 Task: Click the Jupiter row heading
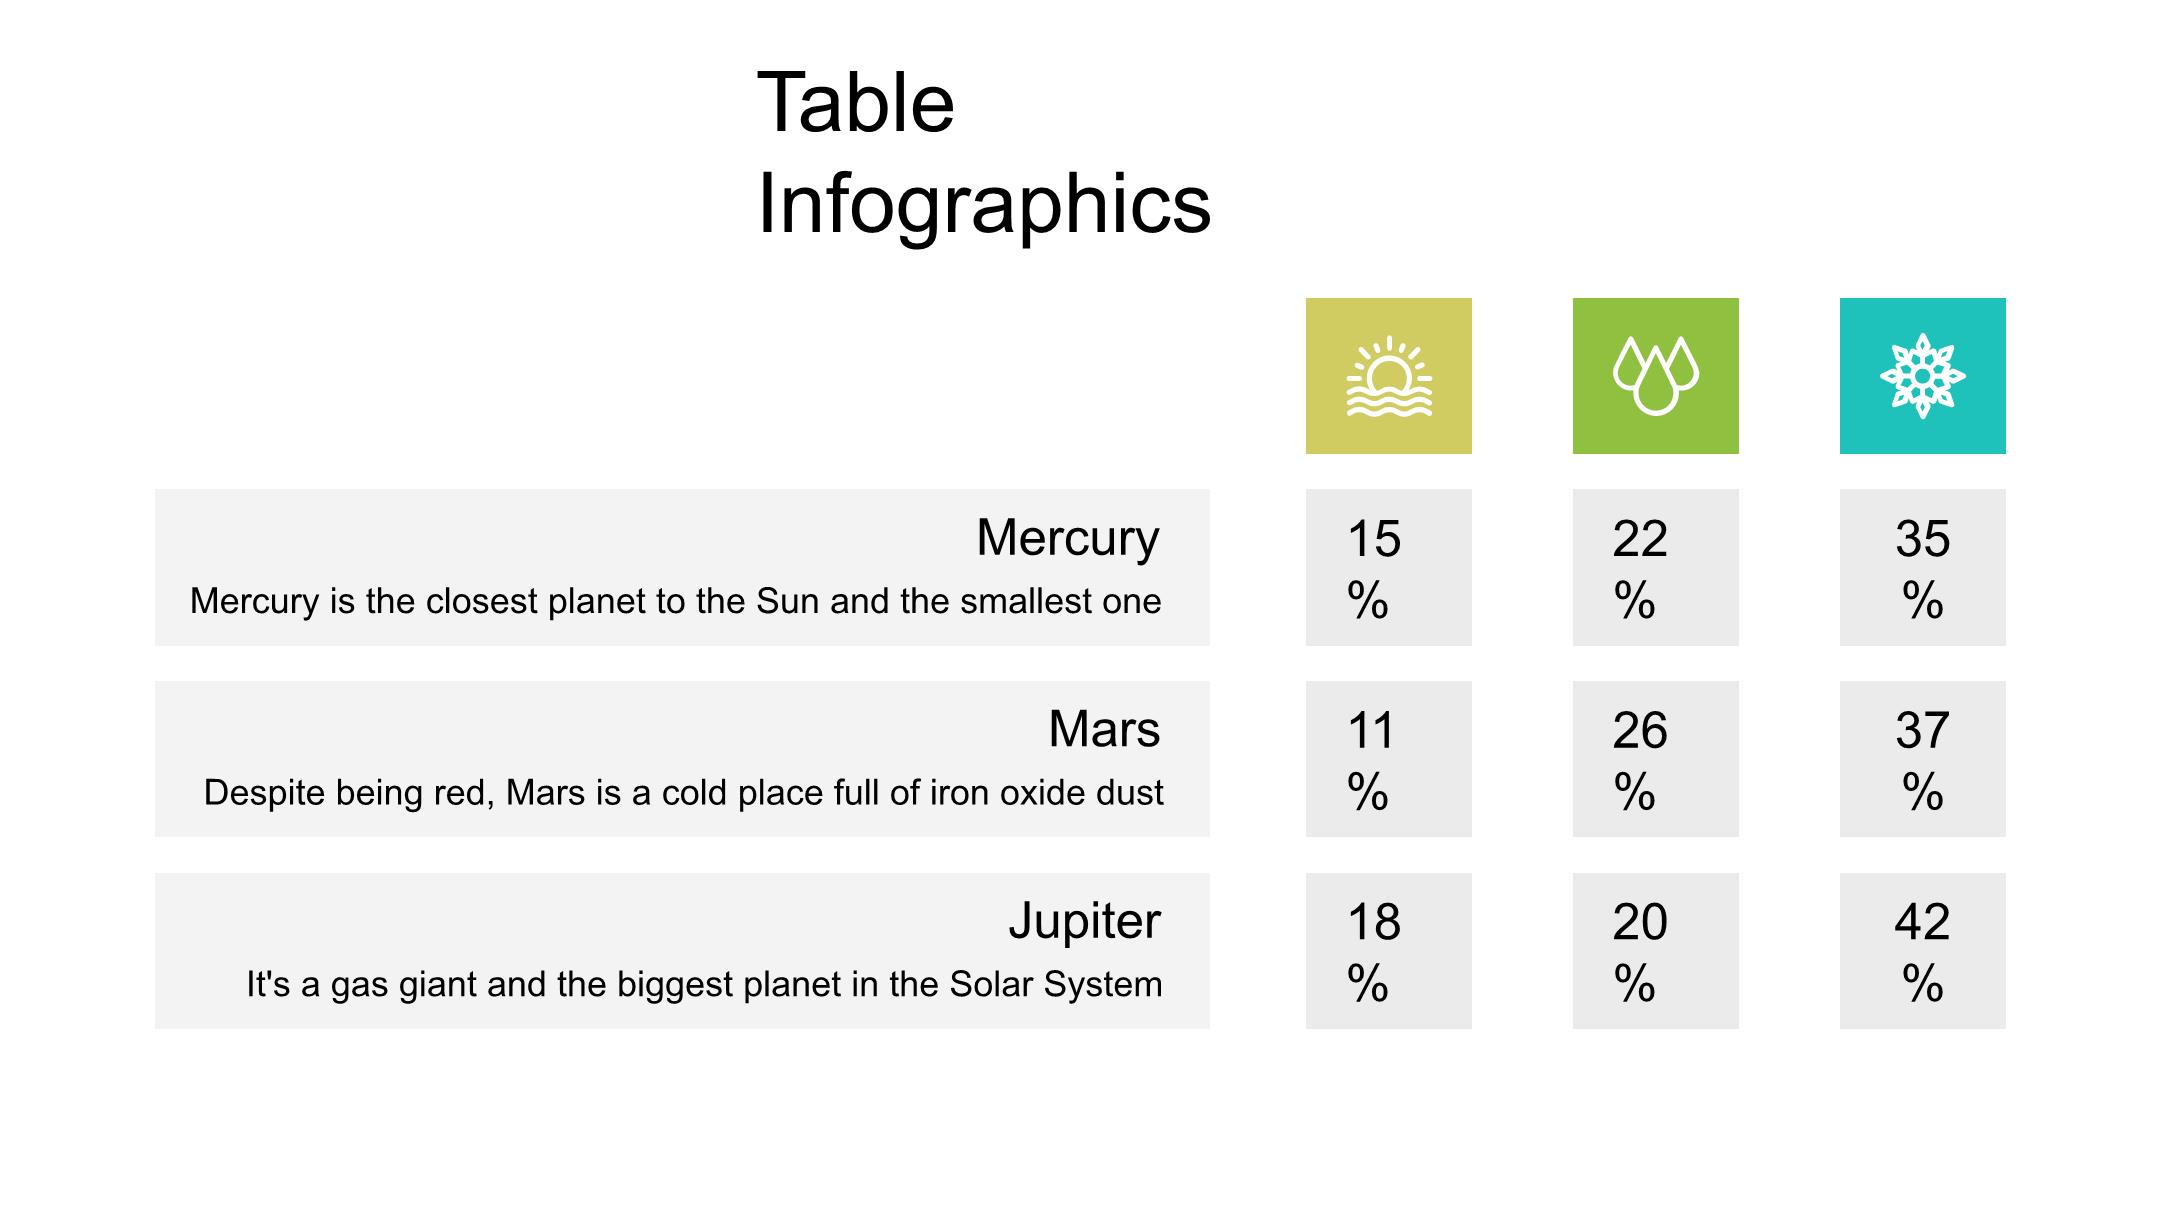1084,921
